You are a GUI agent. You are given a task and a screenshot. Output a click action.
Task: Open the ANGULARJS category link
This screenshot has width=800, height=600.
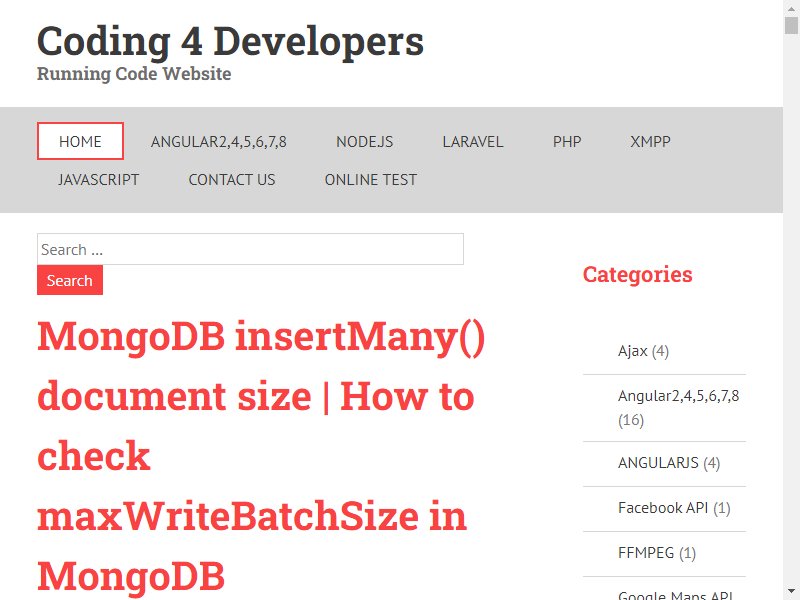point(658,463)
